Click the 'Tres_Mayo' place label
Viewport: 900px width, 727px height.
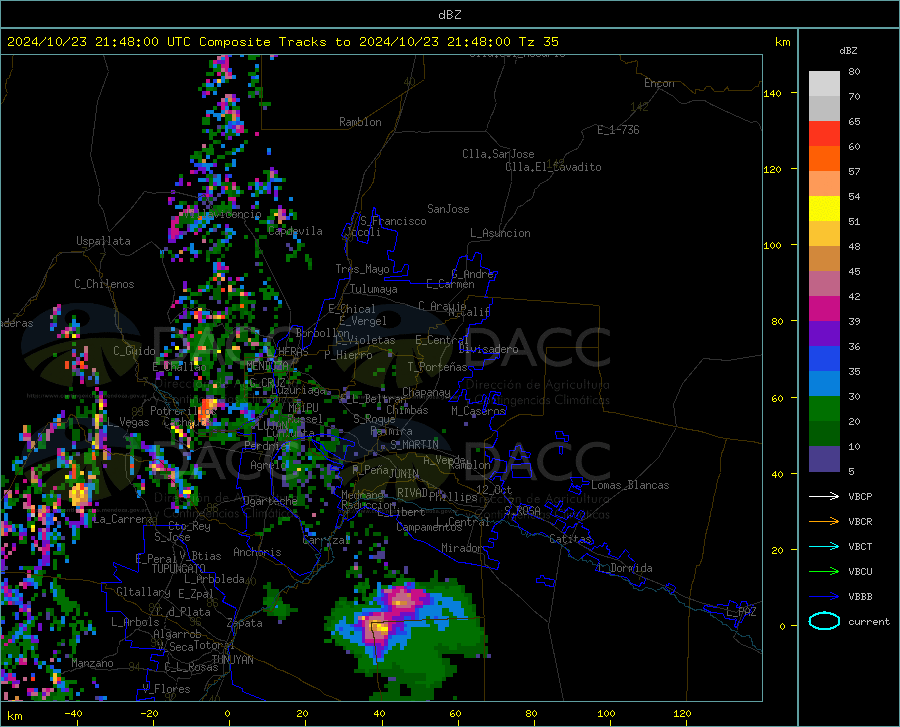click(x=362, y=269)
